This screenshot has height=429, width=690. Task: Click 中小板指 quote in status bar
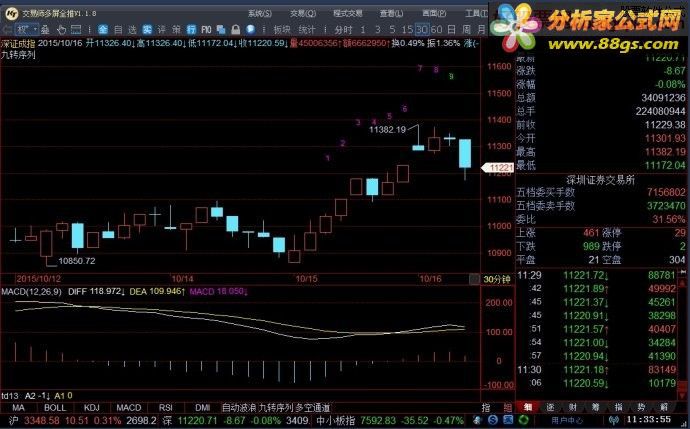[390, 420]
